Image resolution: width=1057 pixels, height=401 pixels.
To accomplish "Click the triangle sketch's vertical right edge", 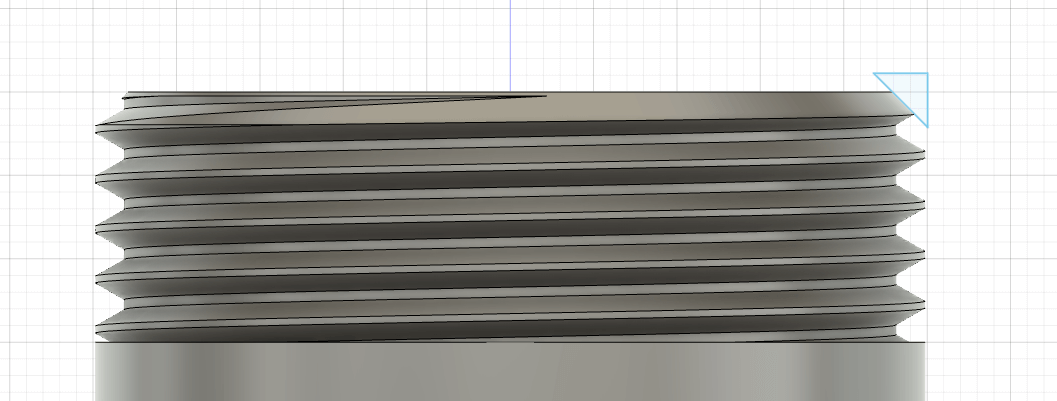I will 928,100.
